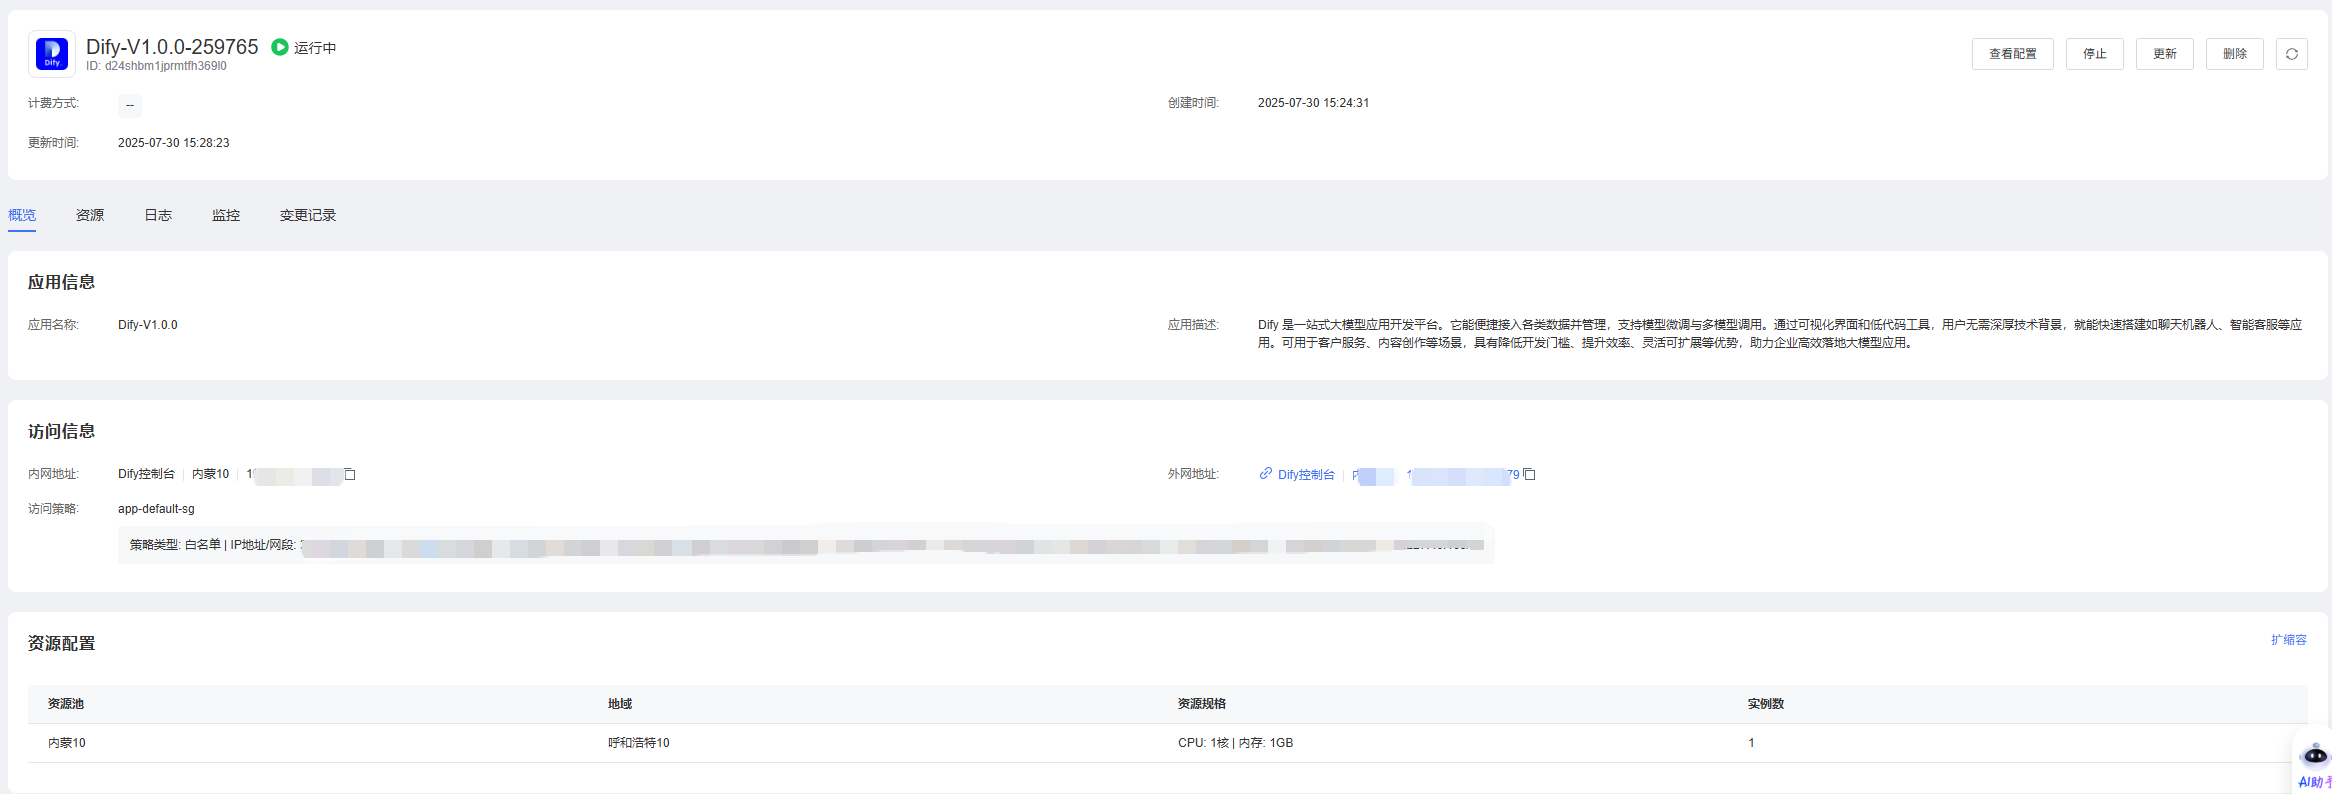Click the 运行中 status text
Viewport: 2332px width, 794px height.
coord(315,48)
